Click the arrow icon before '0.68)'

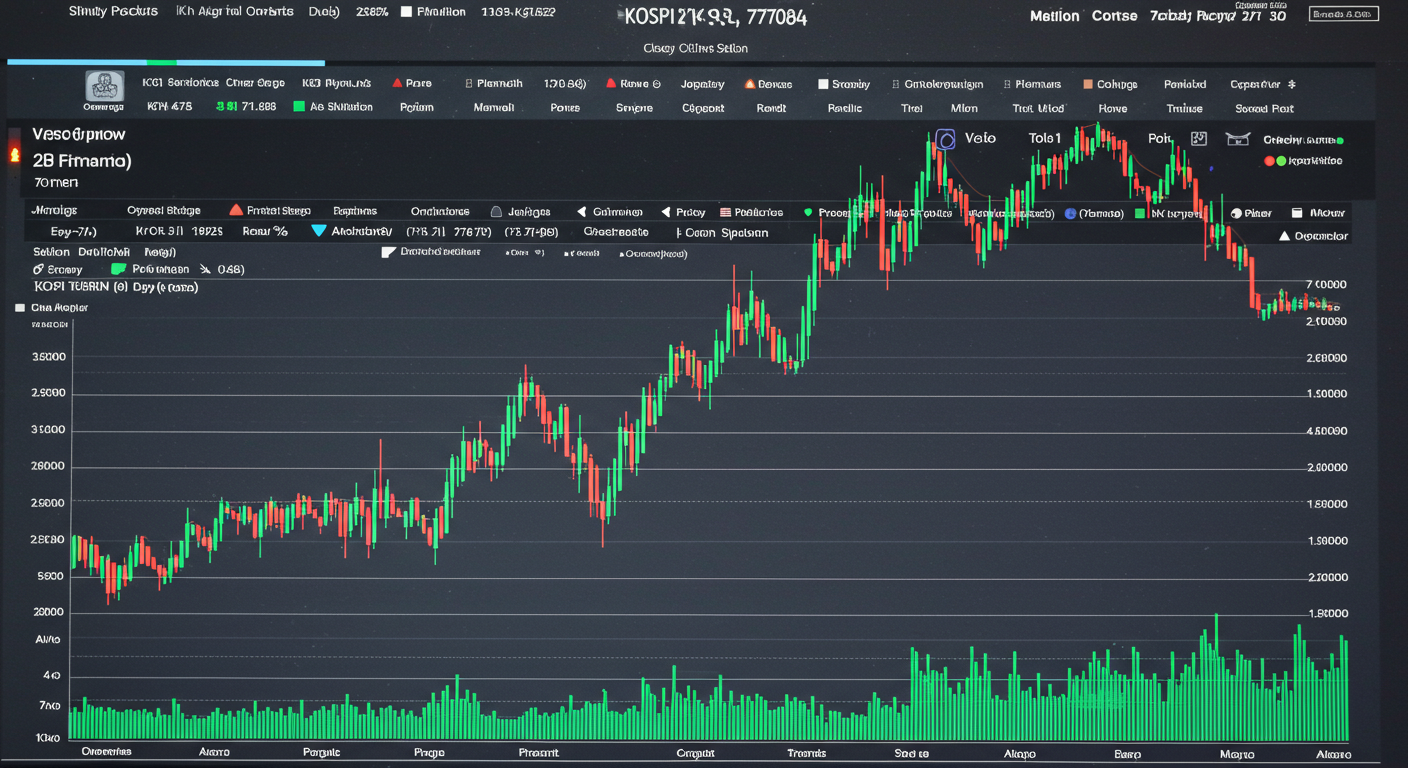point(205,269)
